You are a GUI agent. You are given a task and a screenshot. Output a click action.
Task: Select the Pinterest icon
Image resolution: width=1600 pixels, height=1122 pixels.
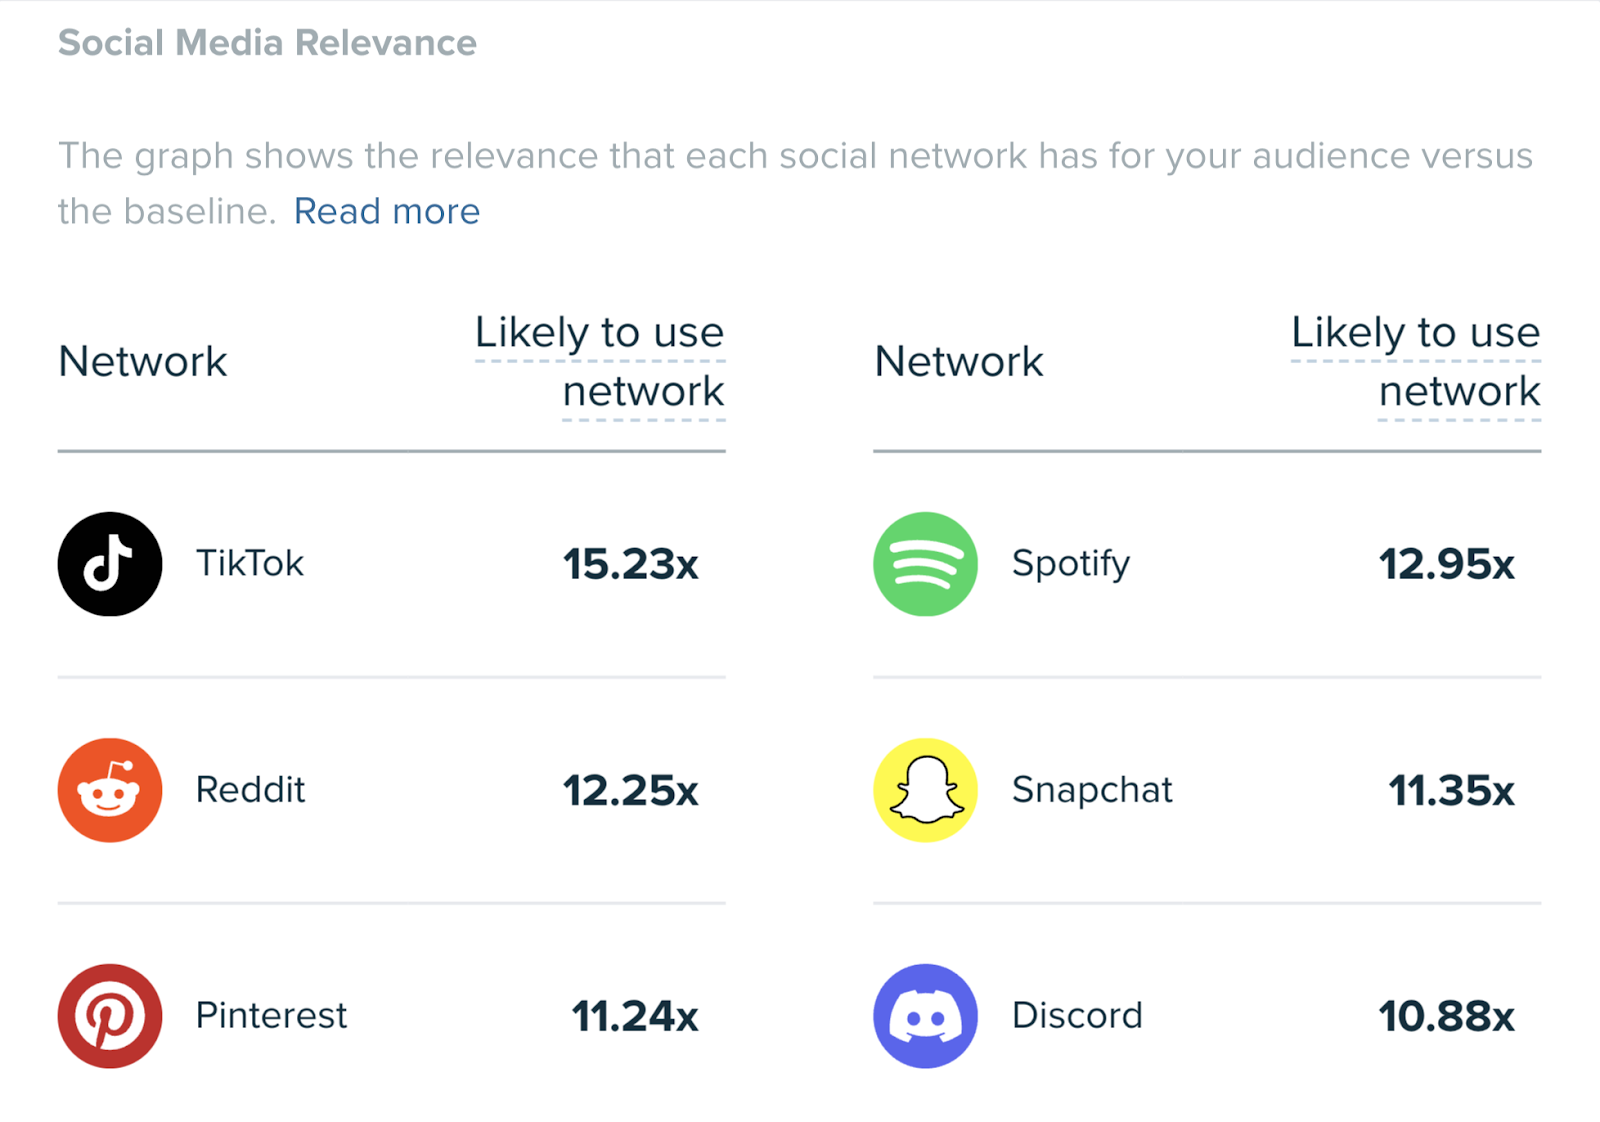(x=109, y=1015)
